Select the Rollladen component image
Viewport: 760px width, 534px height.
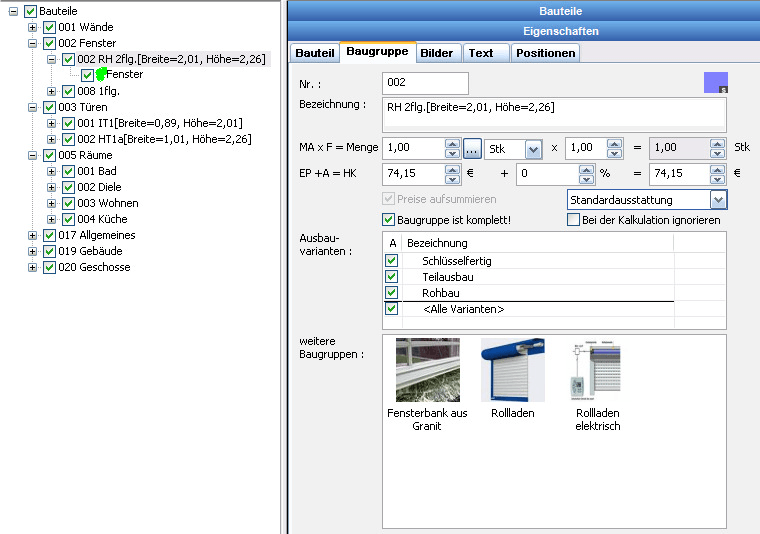click(512, 370)
